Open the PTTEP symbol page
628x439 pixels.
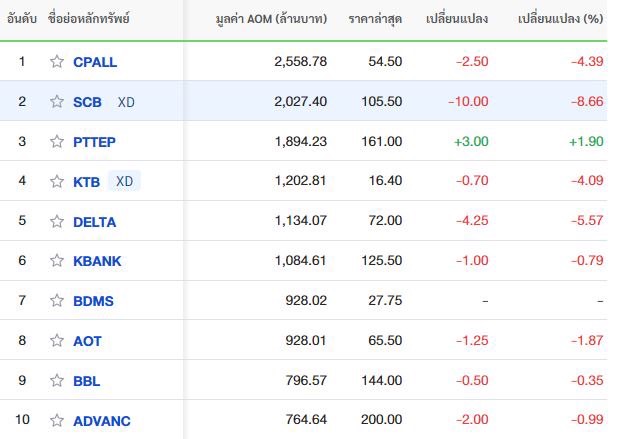(x=94, y=142)
